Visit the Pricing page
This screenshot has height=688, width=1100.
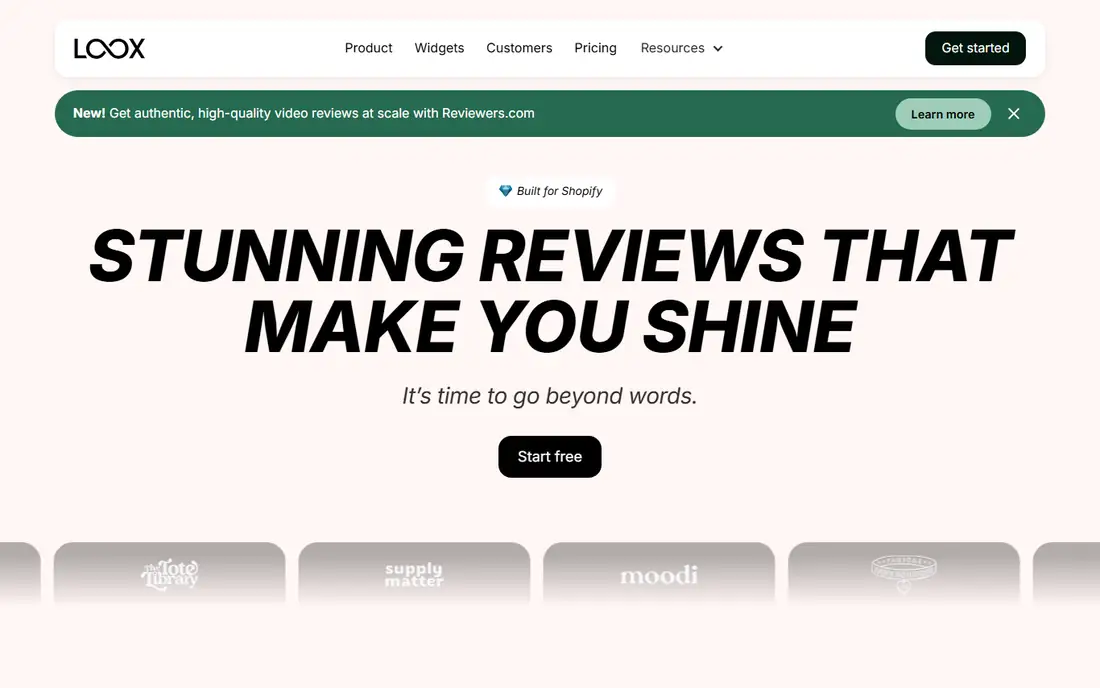[596, 48]
